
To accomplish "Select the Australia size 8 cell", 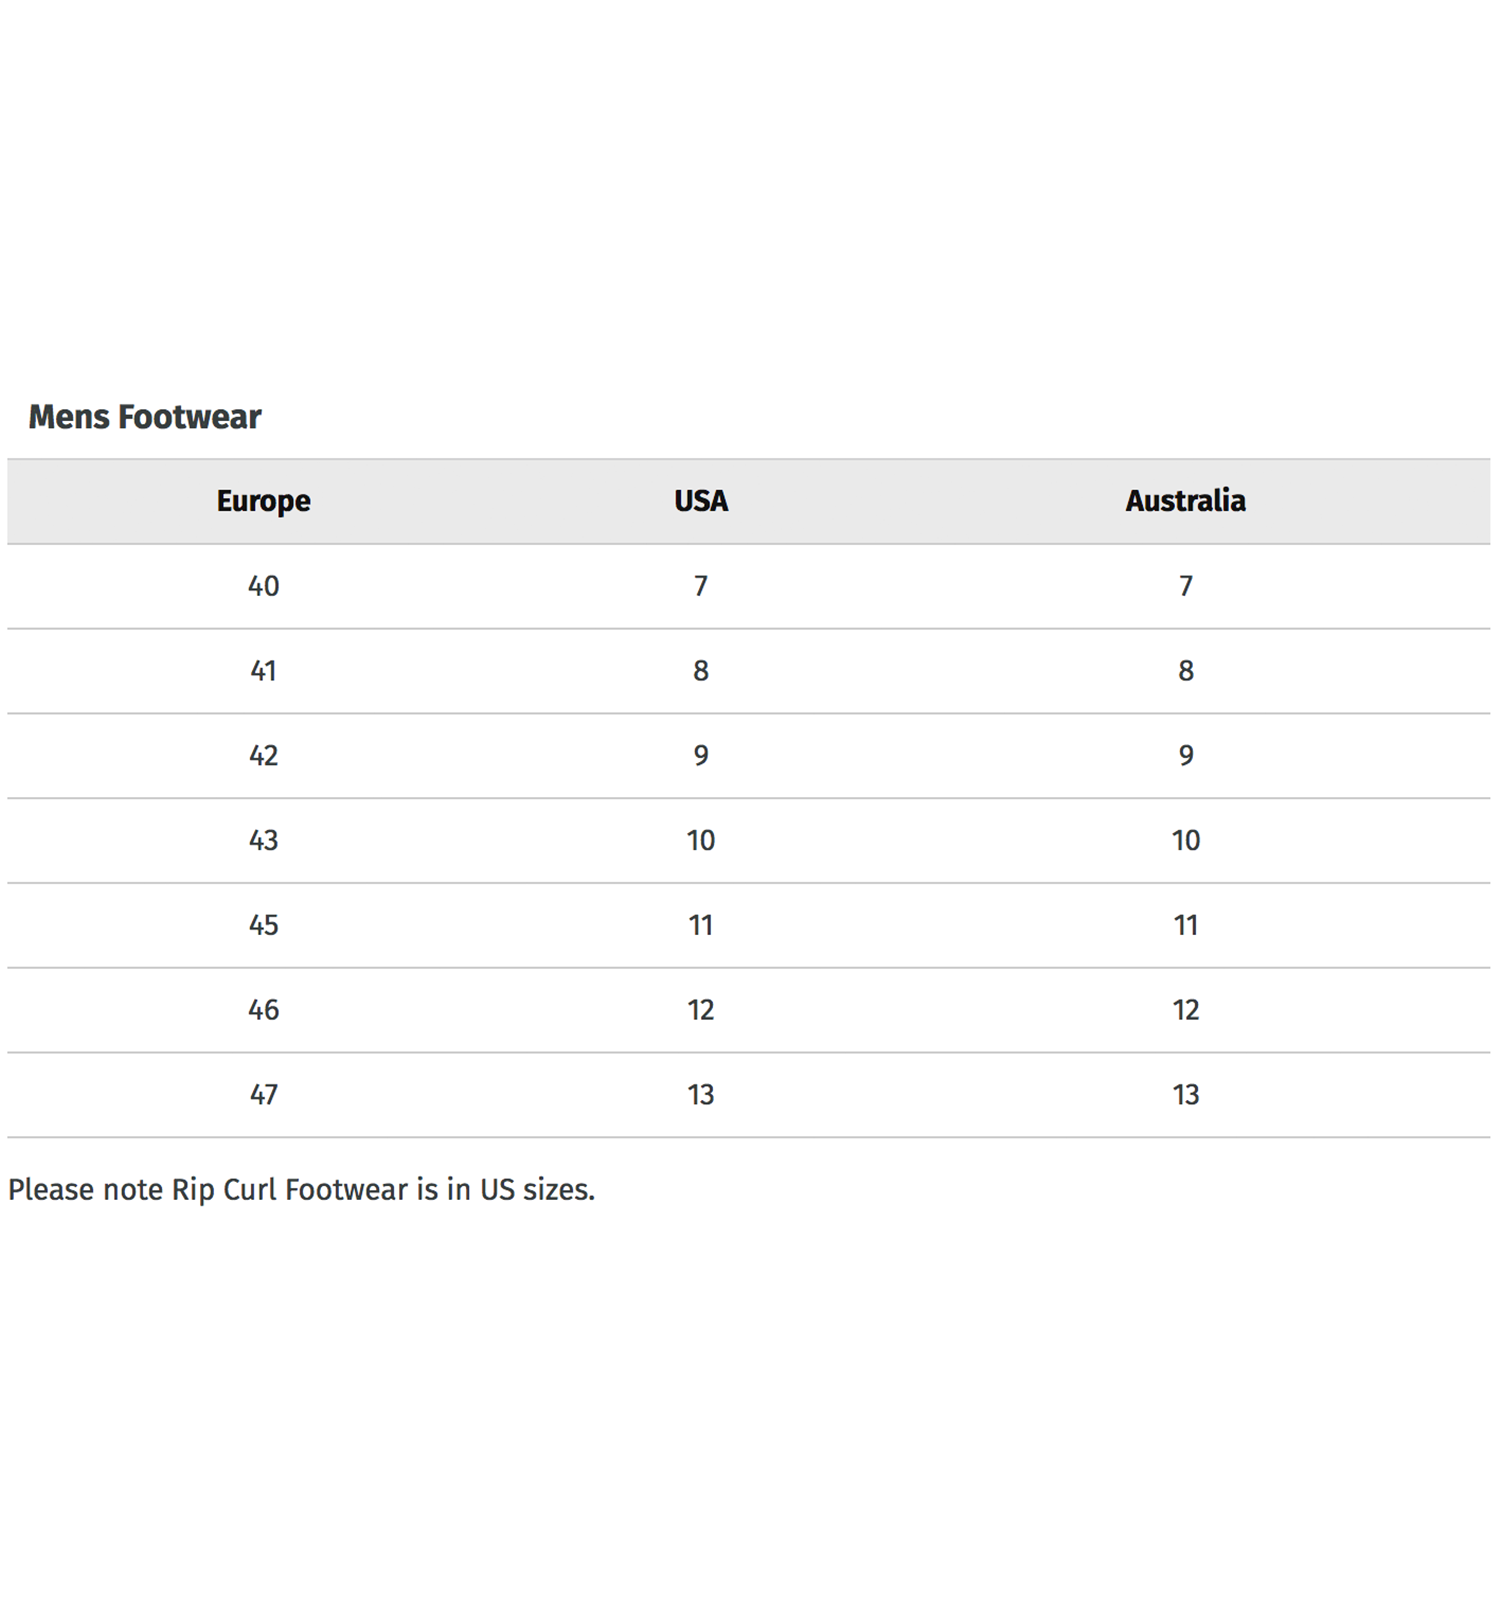I will point(1186,671).
